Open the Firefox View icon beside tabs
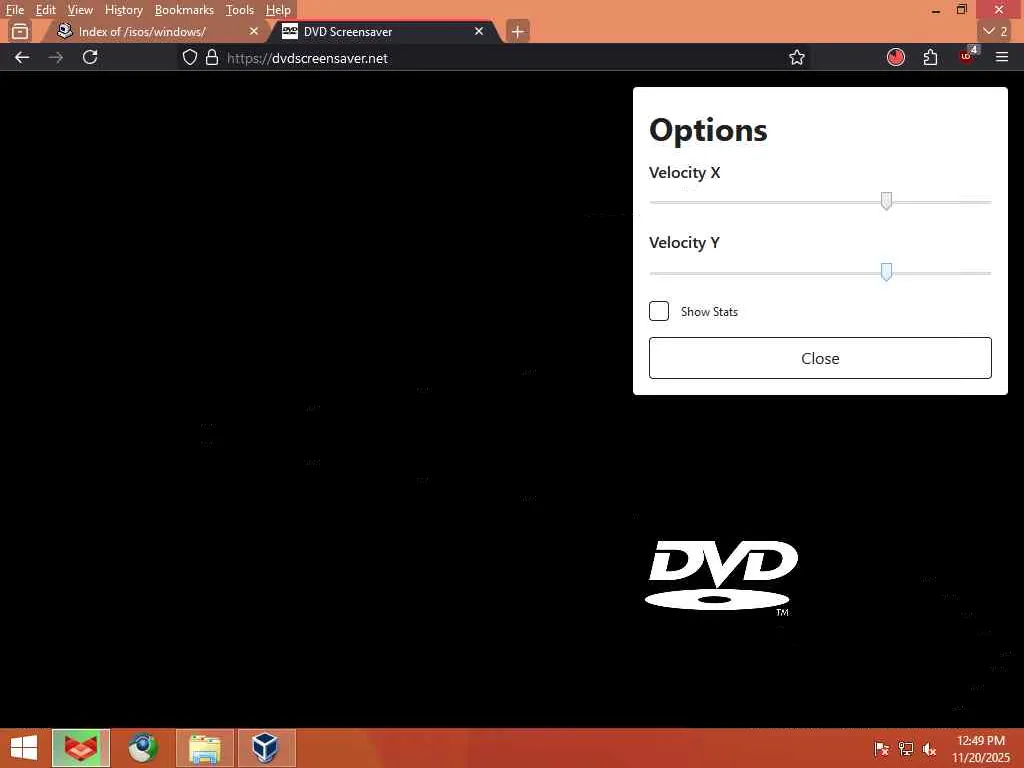This screenshot has width=1024, height=768. click(20, 31)
